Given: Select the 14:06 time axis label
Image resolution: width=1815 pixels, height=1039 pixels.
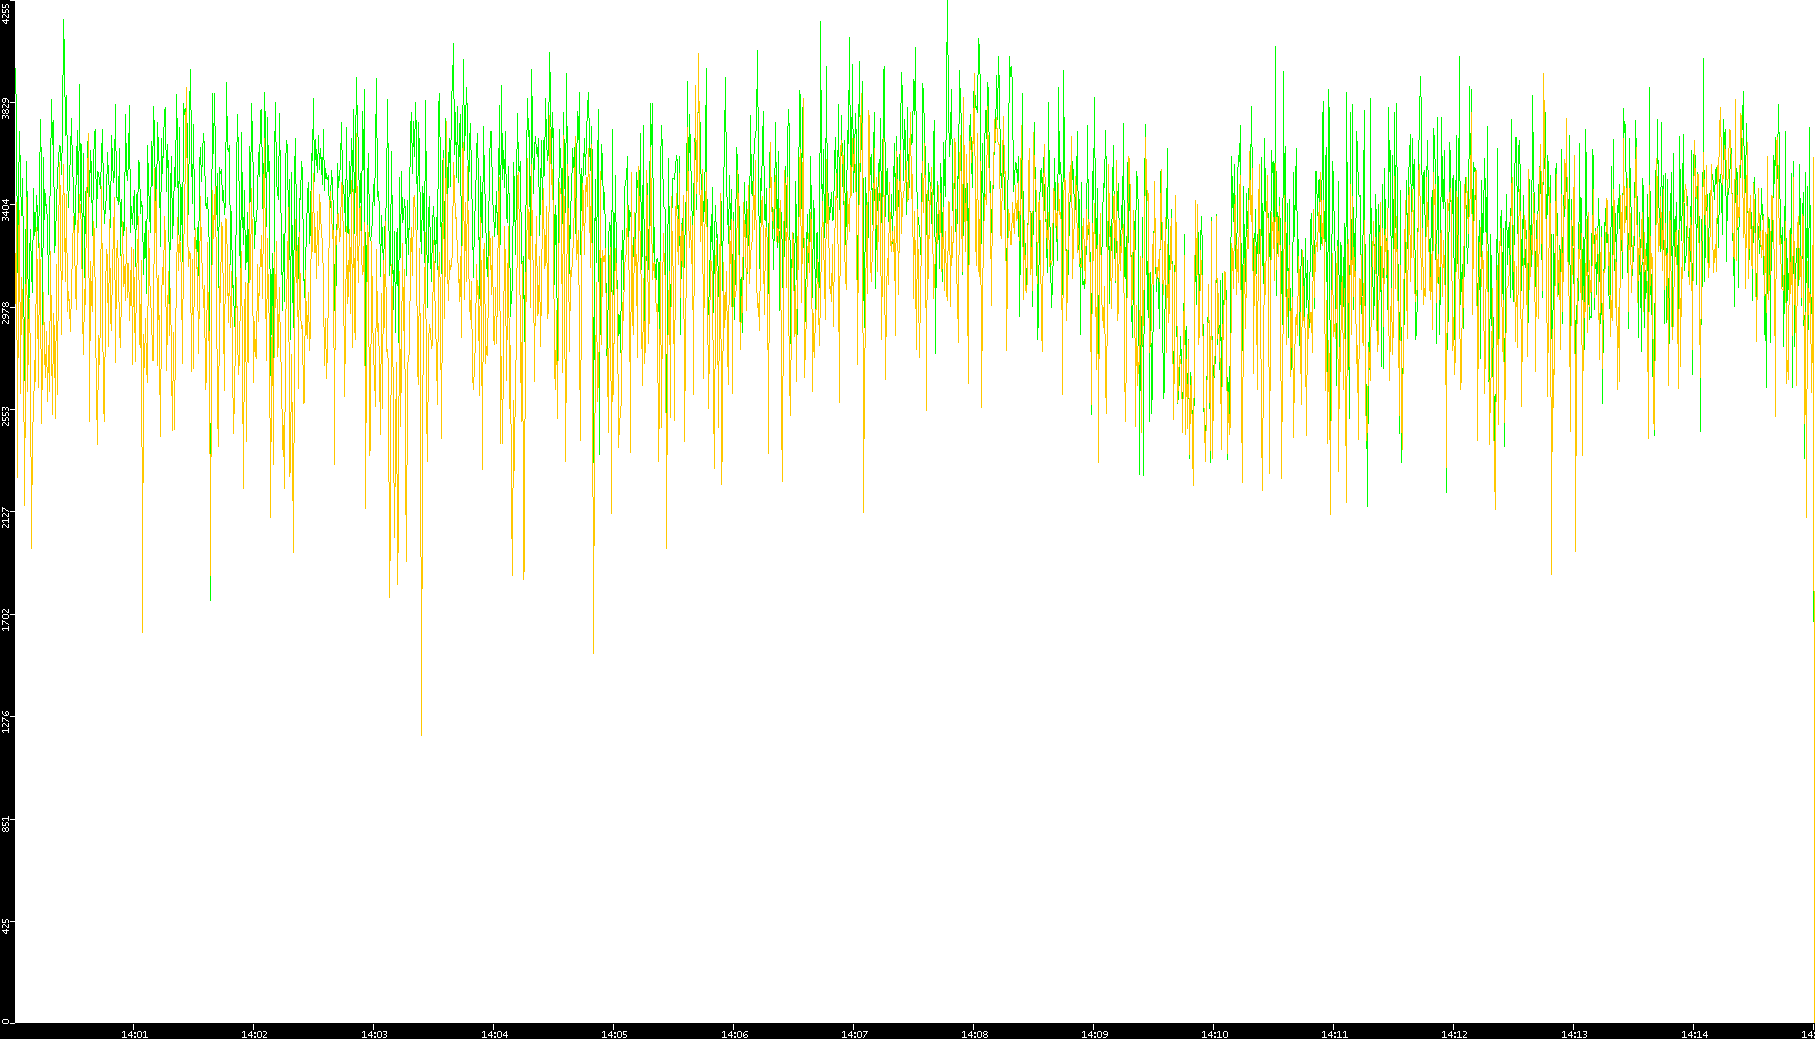Looking at the screenshot, I should (735, 1034).
